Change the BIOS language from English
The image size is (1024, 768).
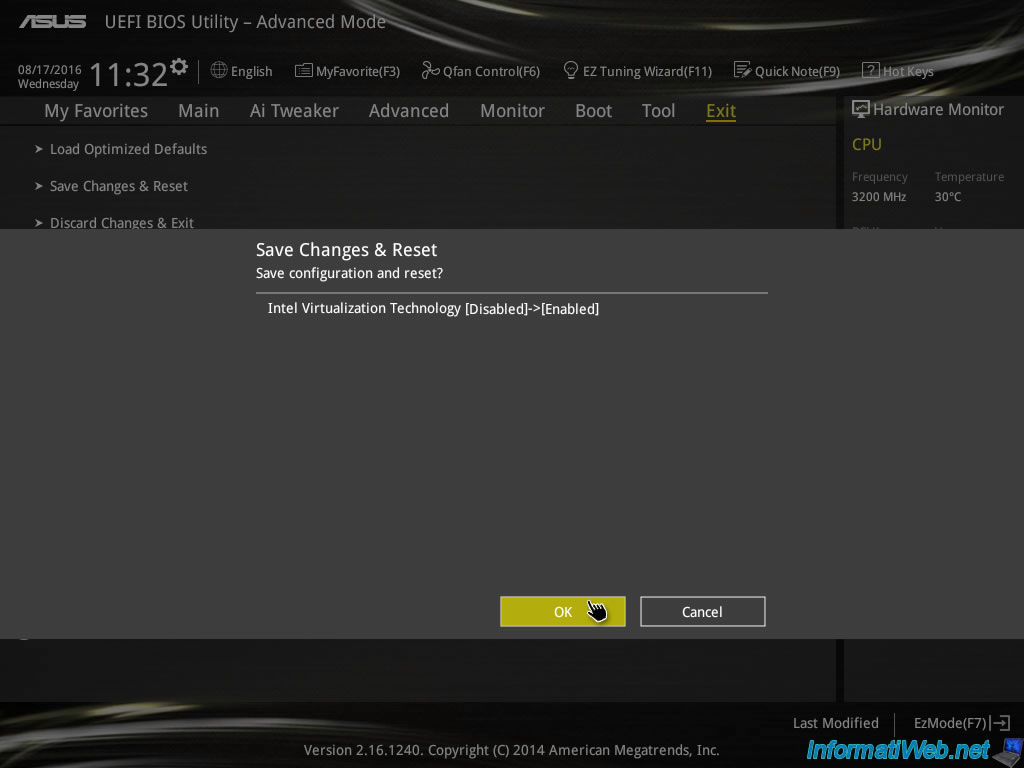(241, 71)
